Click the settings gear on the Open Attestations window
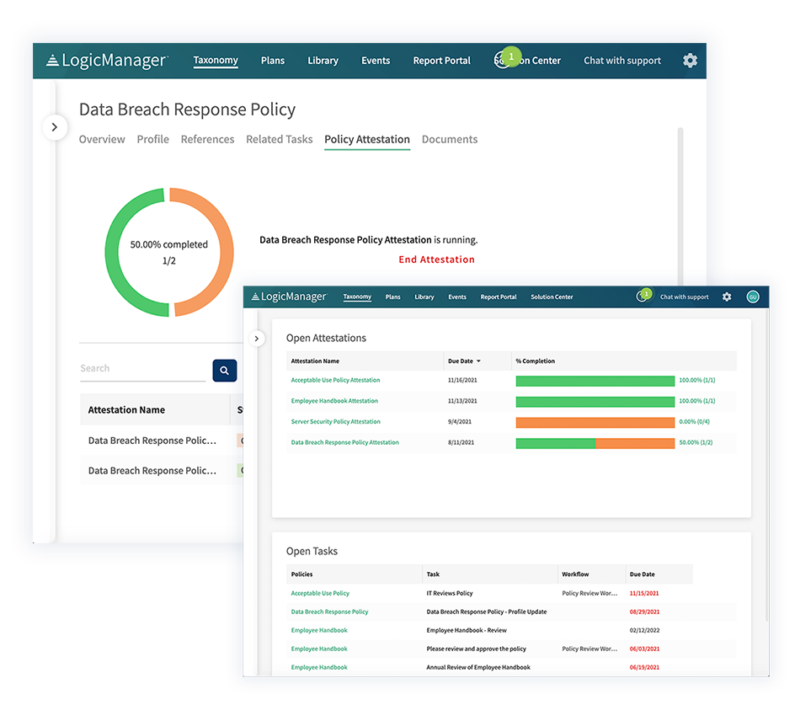Screen dimensions: 800x716 click(x=727, y=297)
